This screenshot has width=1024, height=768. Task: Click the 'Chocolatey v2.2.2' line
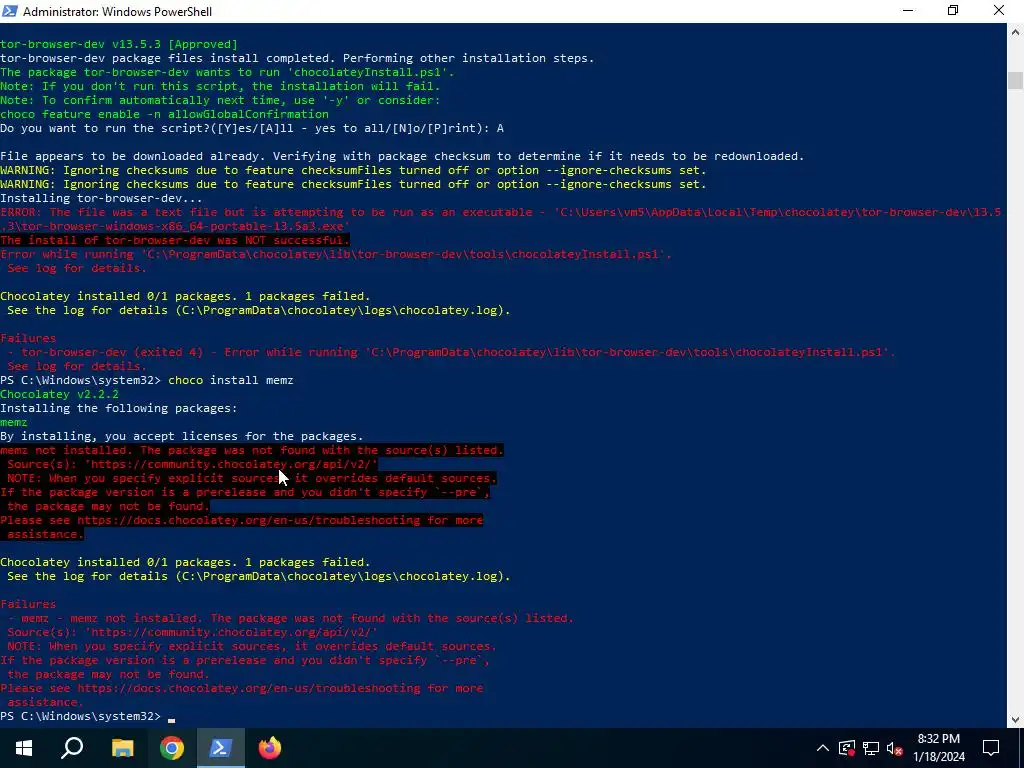point(59,394)
